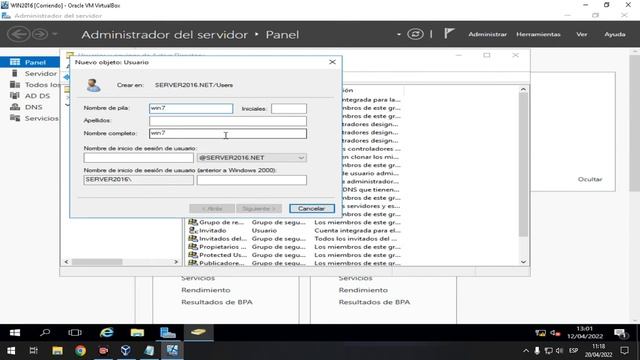The height and width of the screenshot is (360, 640).
Task: Open AD DS role in sidebar
Action: pyautogui.click(x=30, y=96)
